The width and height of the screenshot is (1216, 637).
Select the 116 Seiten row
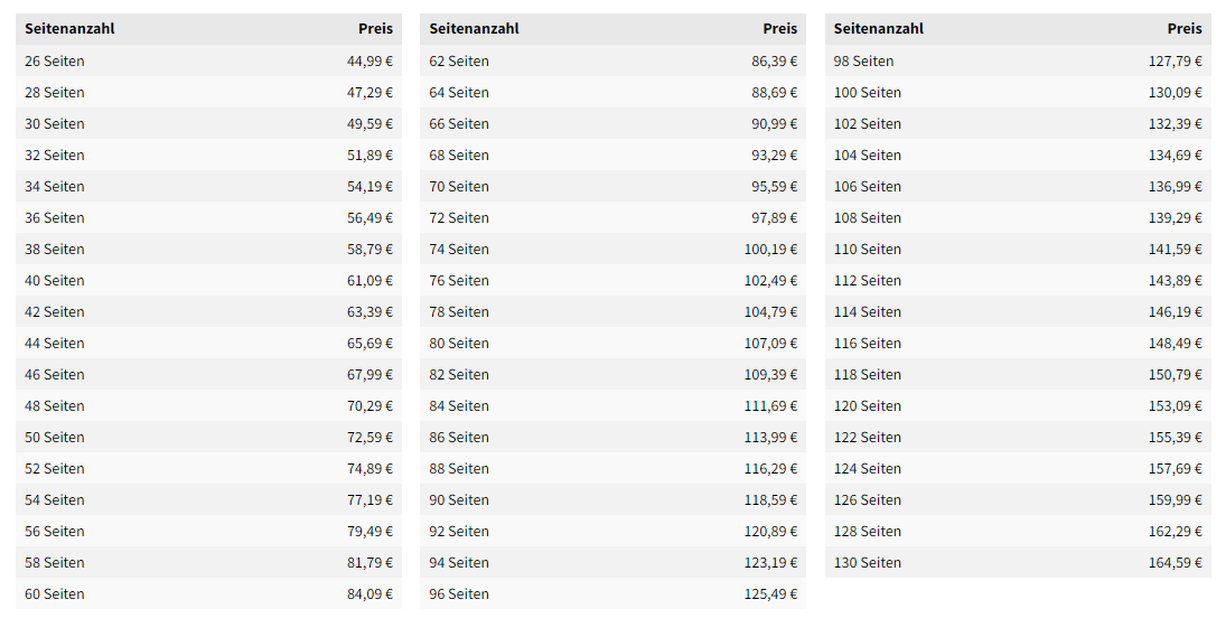click(x=1018, y=343)
